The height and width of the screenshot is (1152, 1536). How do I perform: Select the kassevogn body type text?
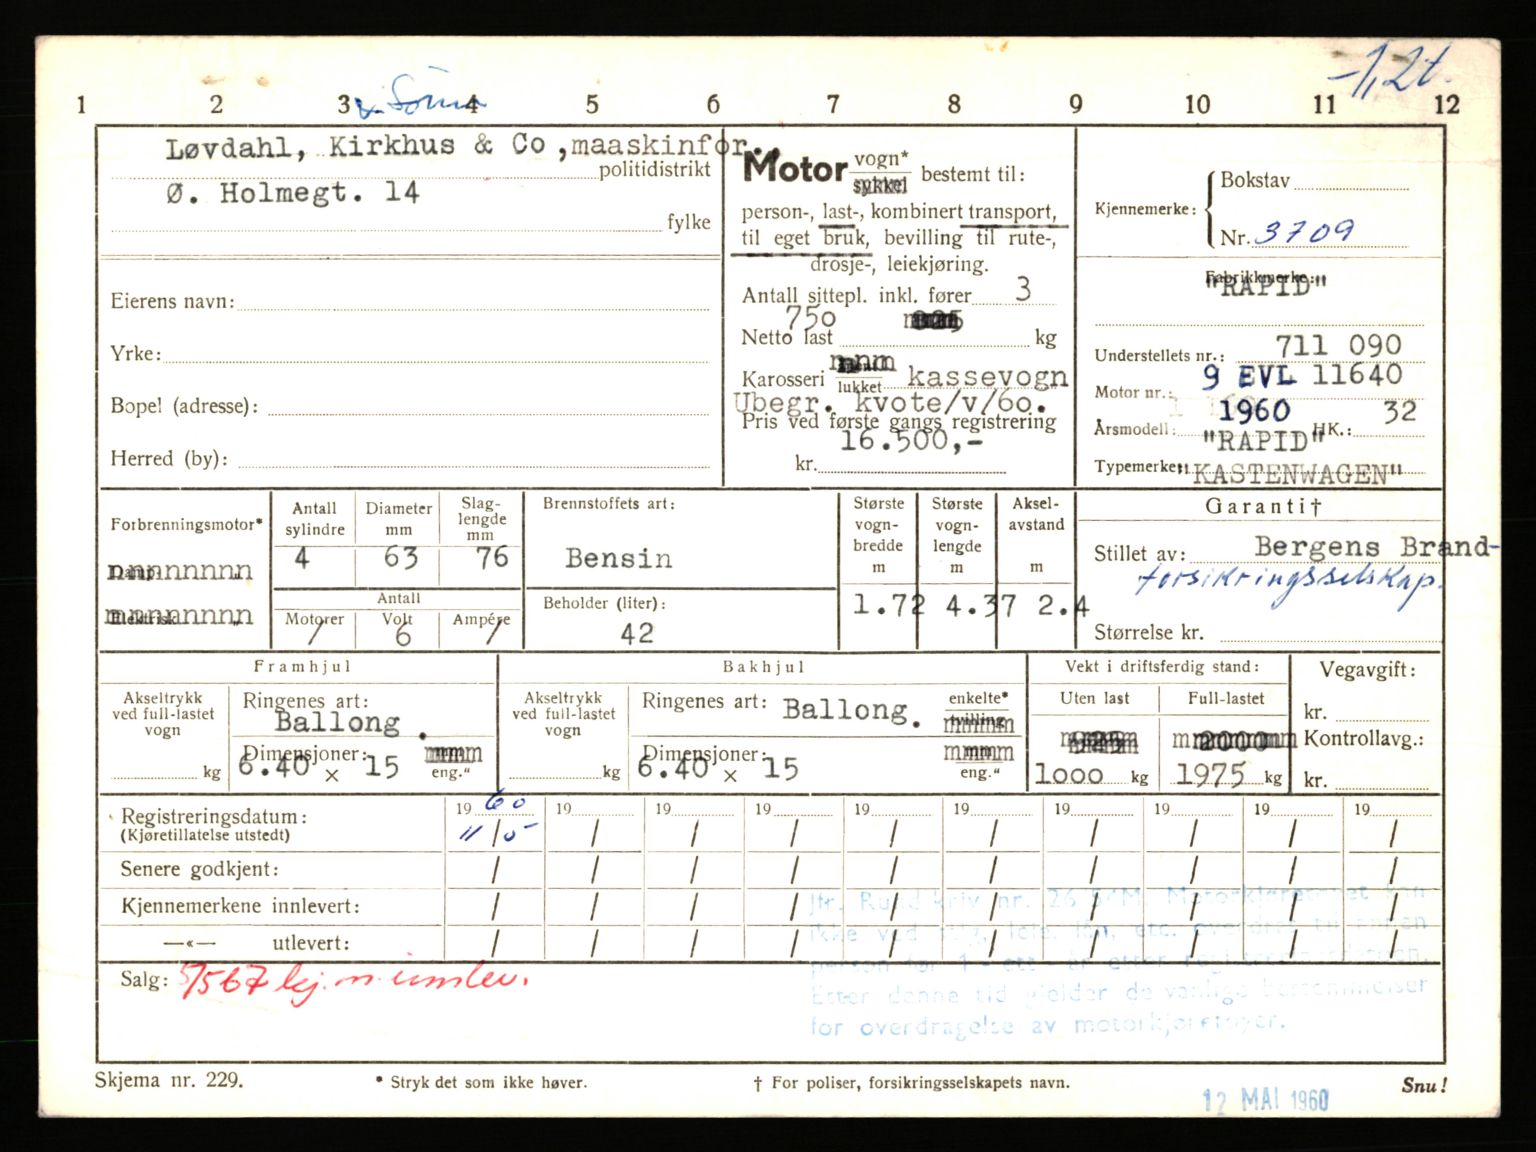[x=986, y=376]
